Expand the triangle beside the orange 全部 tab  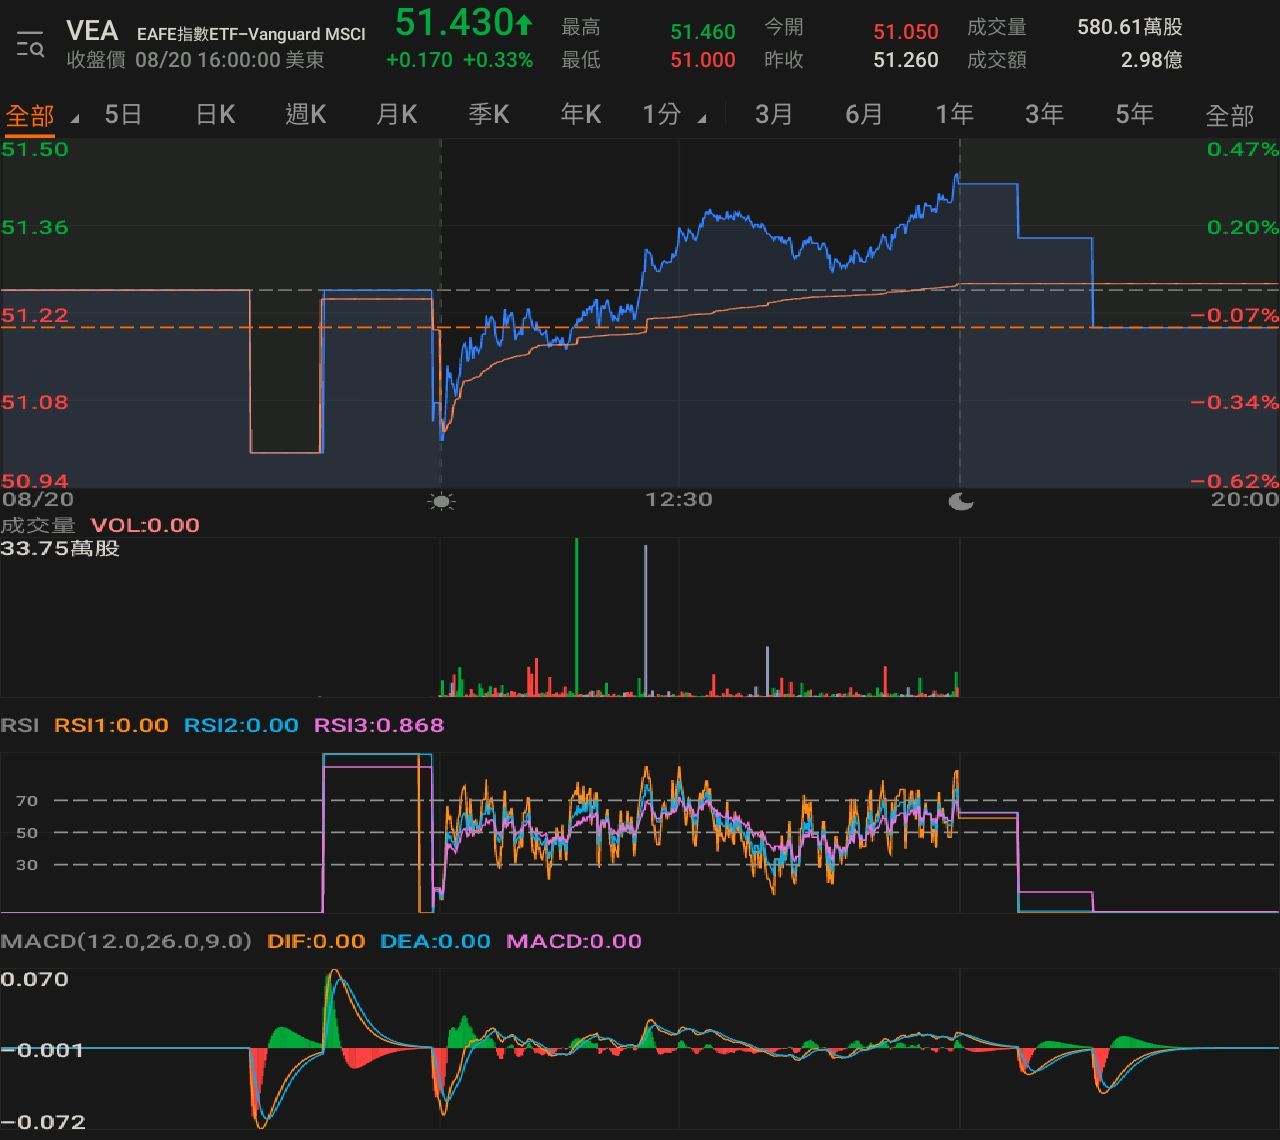tap(75, 119)
